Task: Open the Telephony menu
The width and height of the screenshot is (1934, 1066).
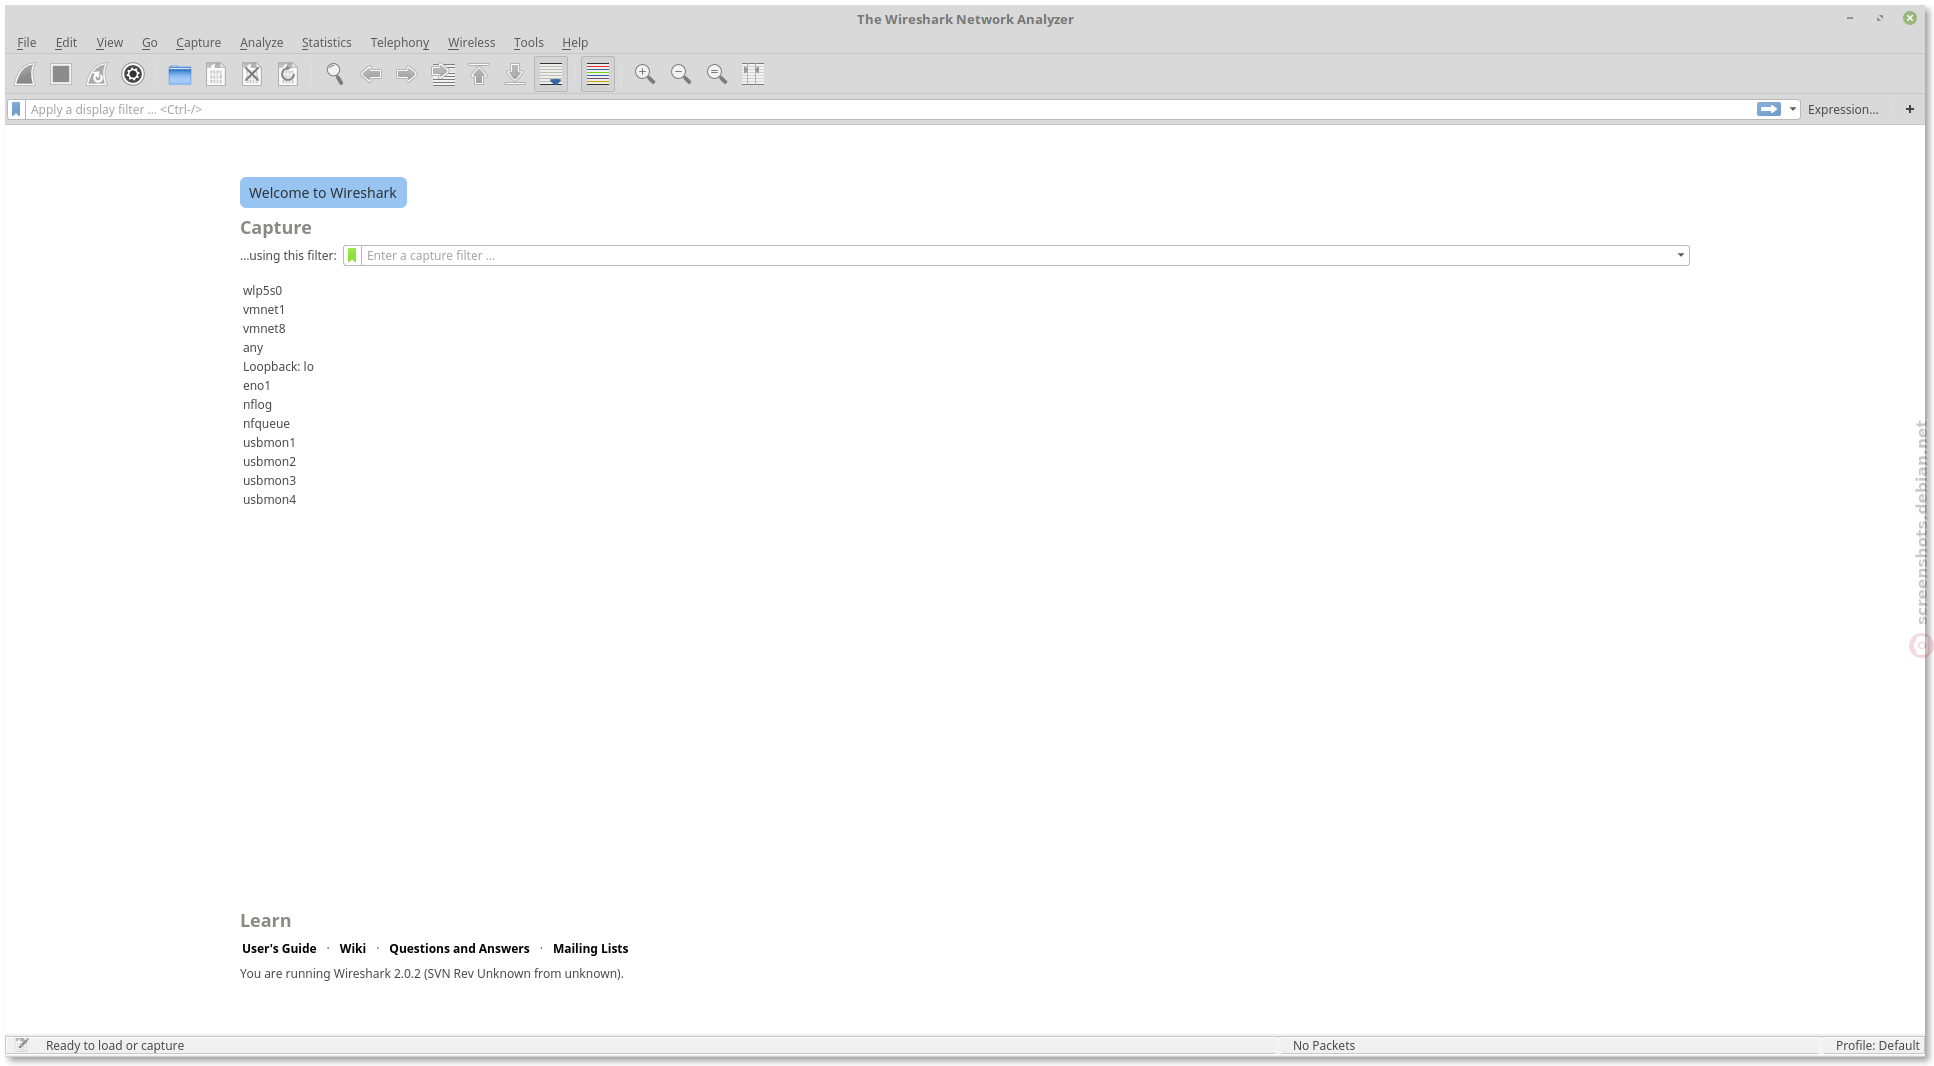Action: pyautogui.click(x=399, y=42)
